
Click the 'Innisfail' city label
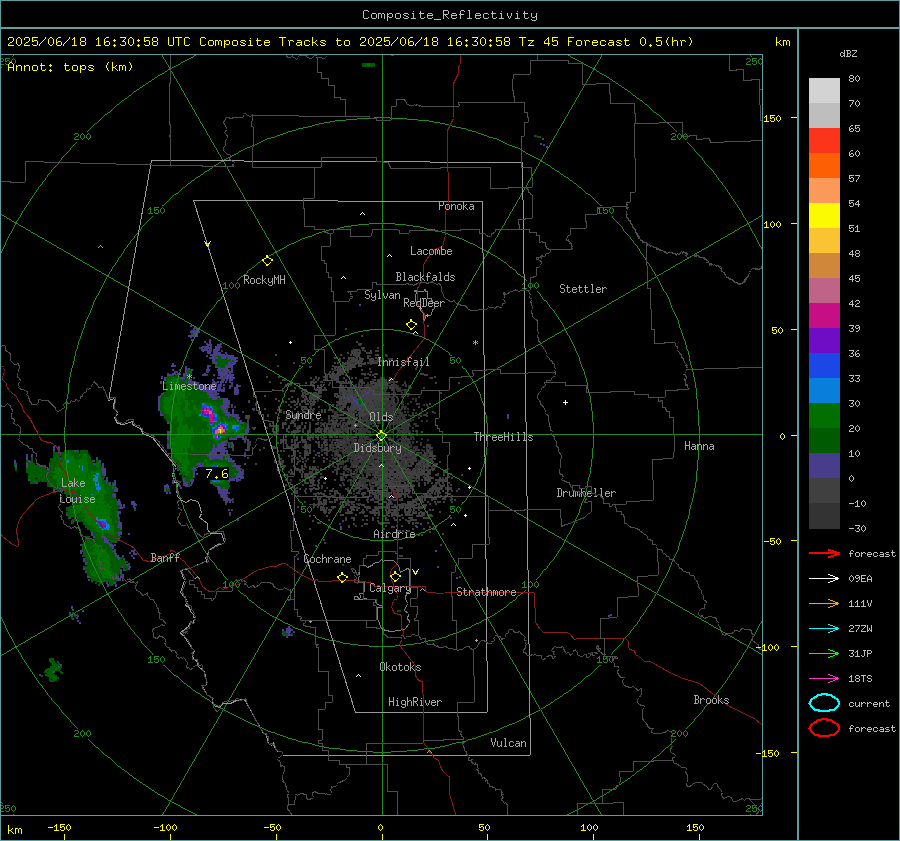point(403,362)
